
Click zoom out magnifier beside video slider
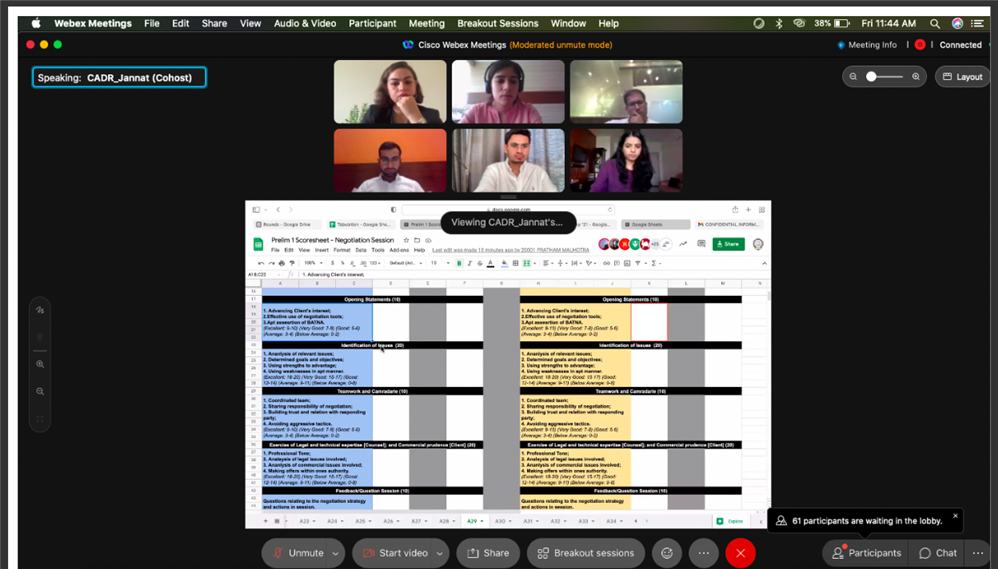pos(853,76)
